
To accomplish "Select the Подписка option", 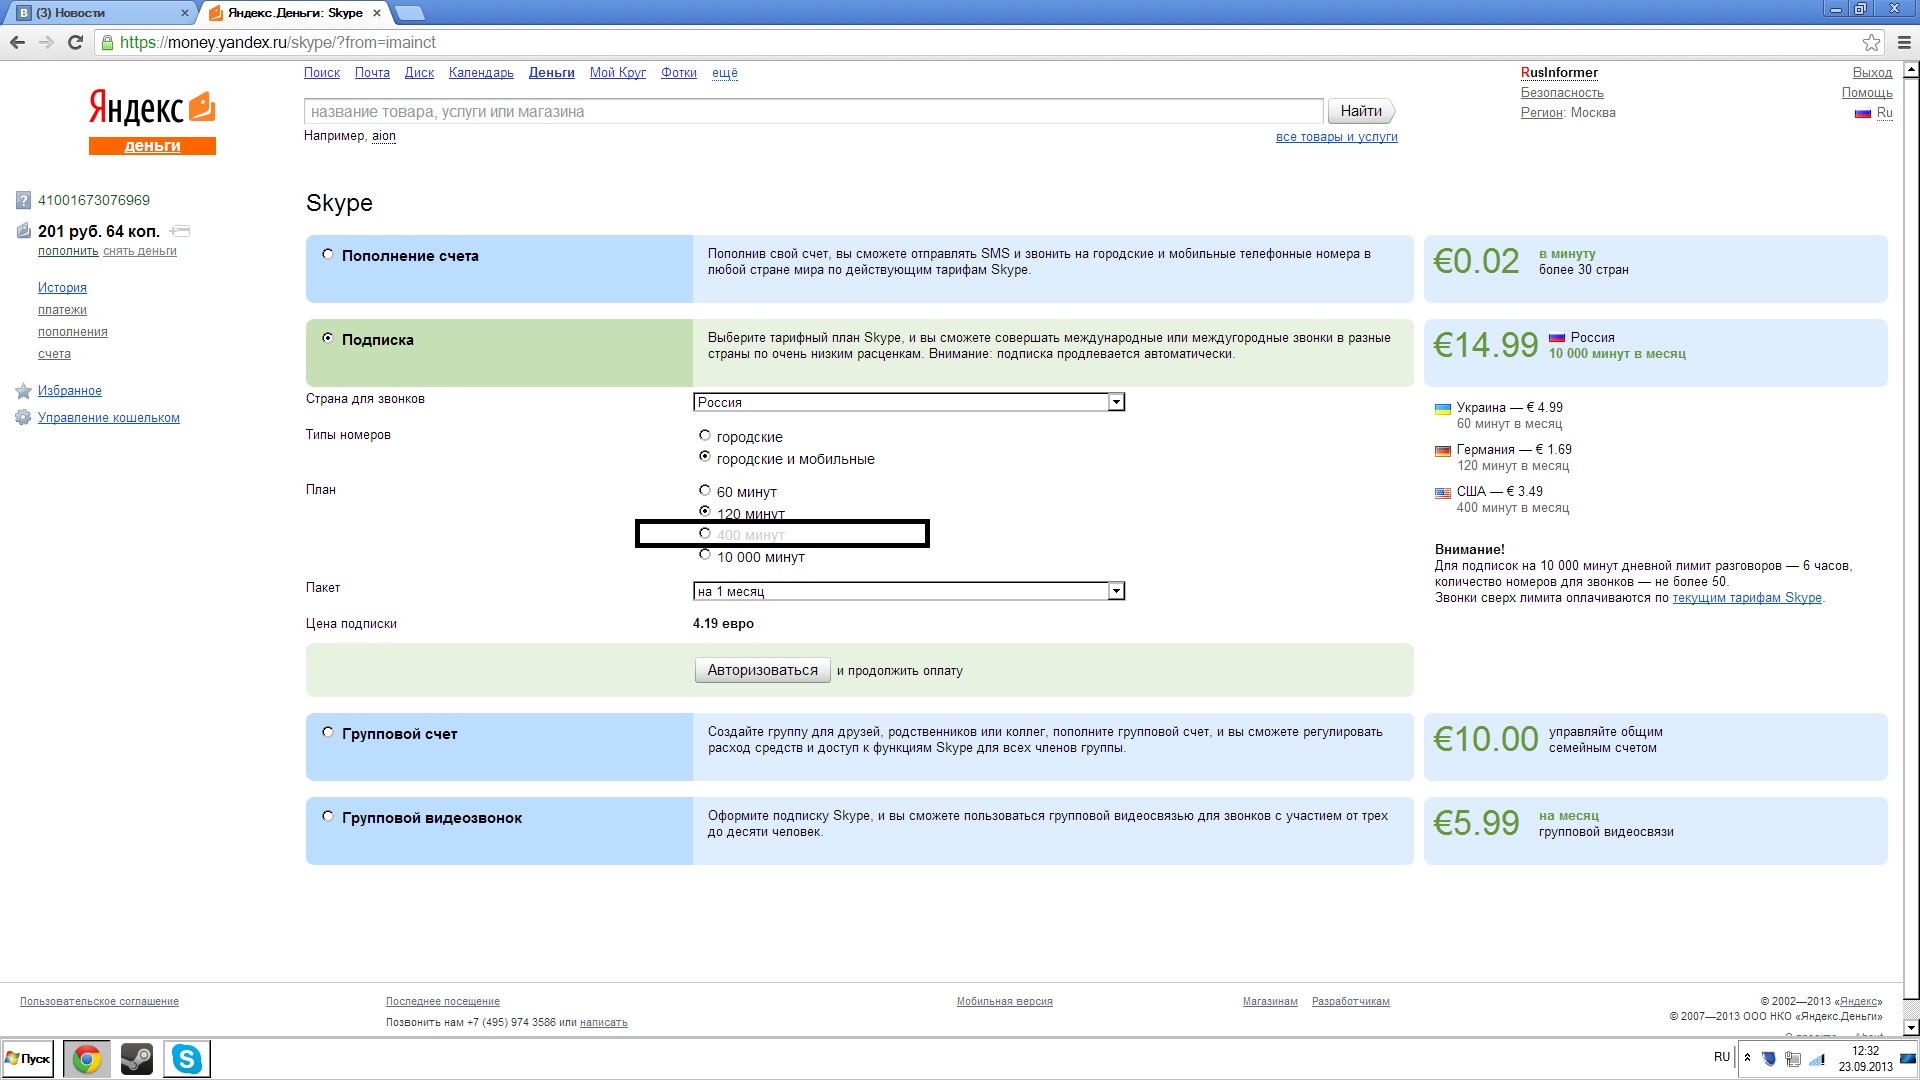I will click(328, 339).
